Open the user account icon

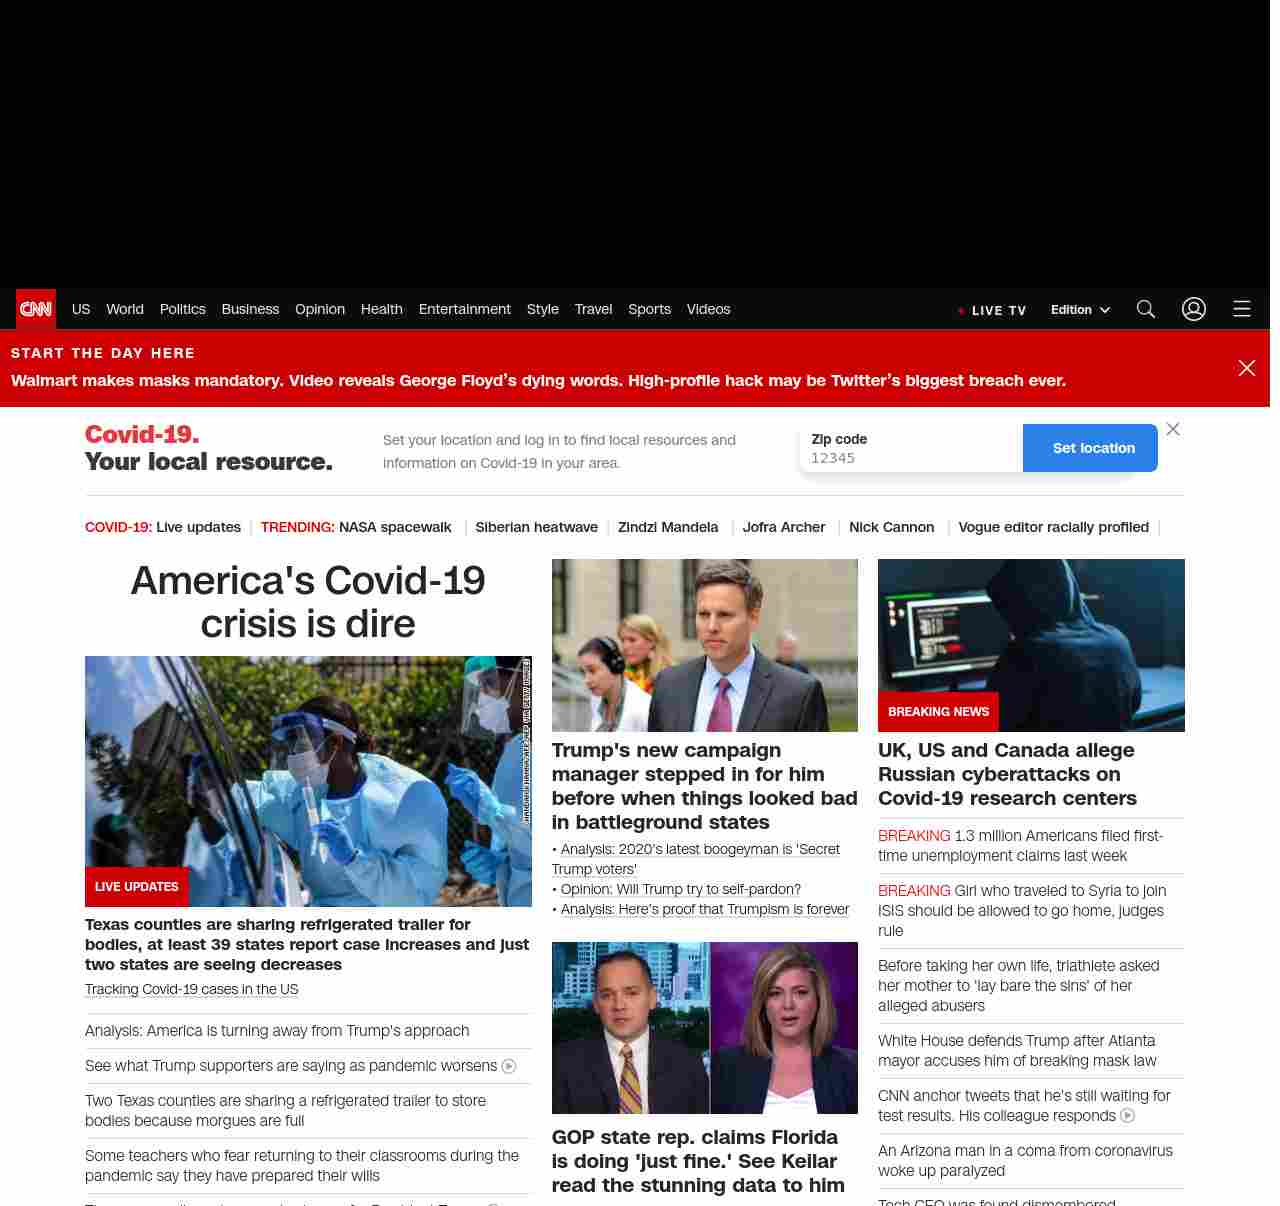click(x=1194, y=309)
